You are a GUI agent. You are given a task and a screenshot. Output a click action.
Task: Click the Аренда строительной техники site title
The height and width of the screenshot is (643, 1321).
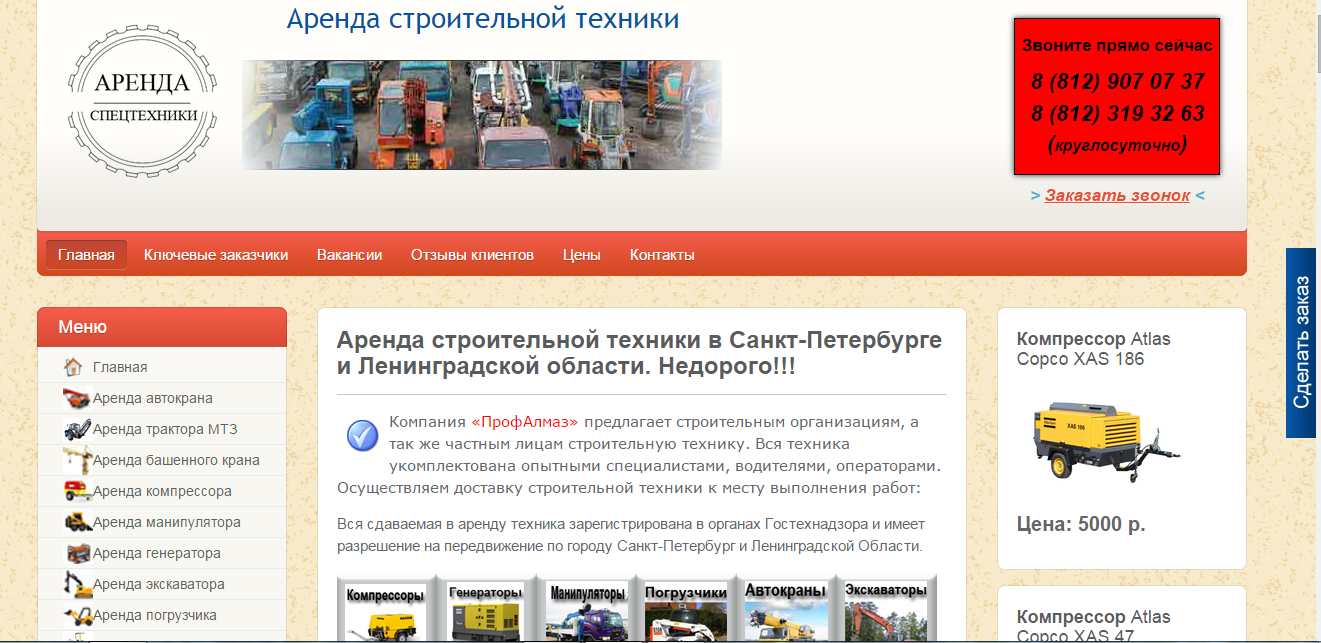[483, 19]
